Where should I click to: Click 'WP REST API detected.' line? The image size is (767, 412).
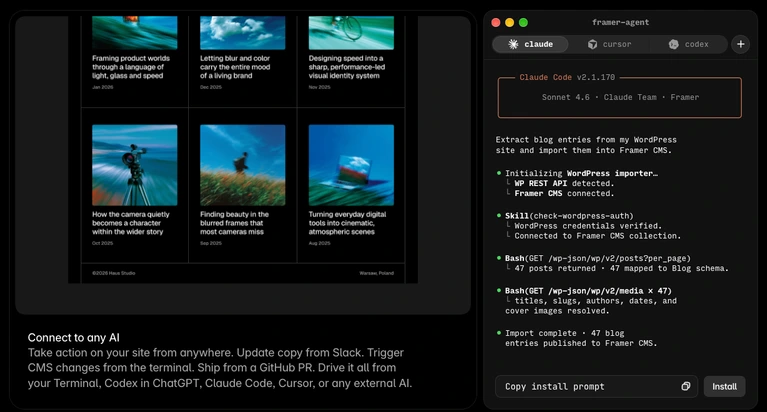click(x=564, y=183)
